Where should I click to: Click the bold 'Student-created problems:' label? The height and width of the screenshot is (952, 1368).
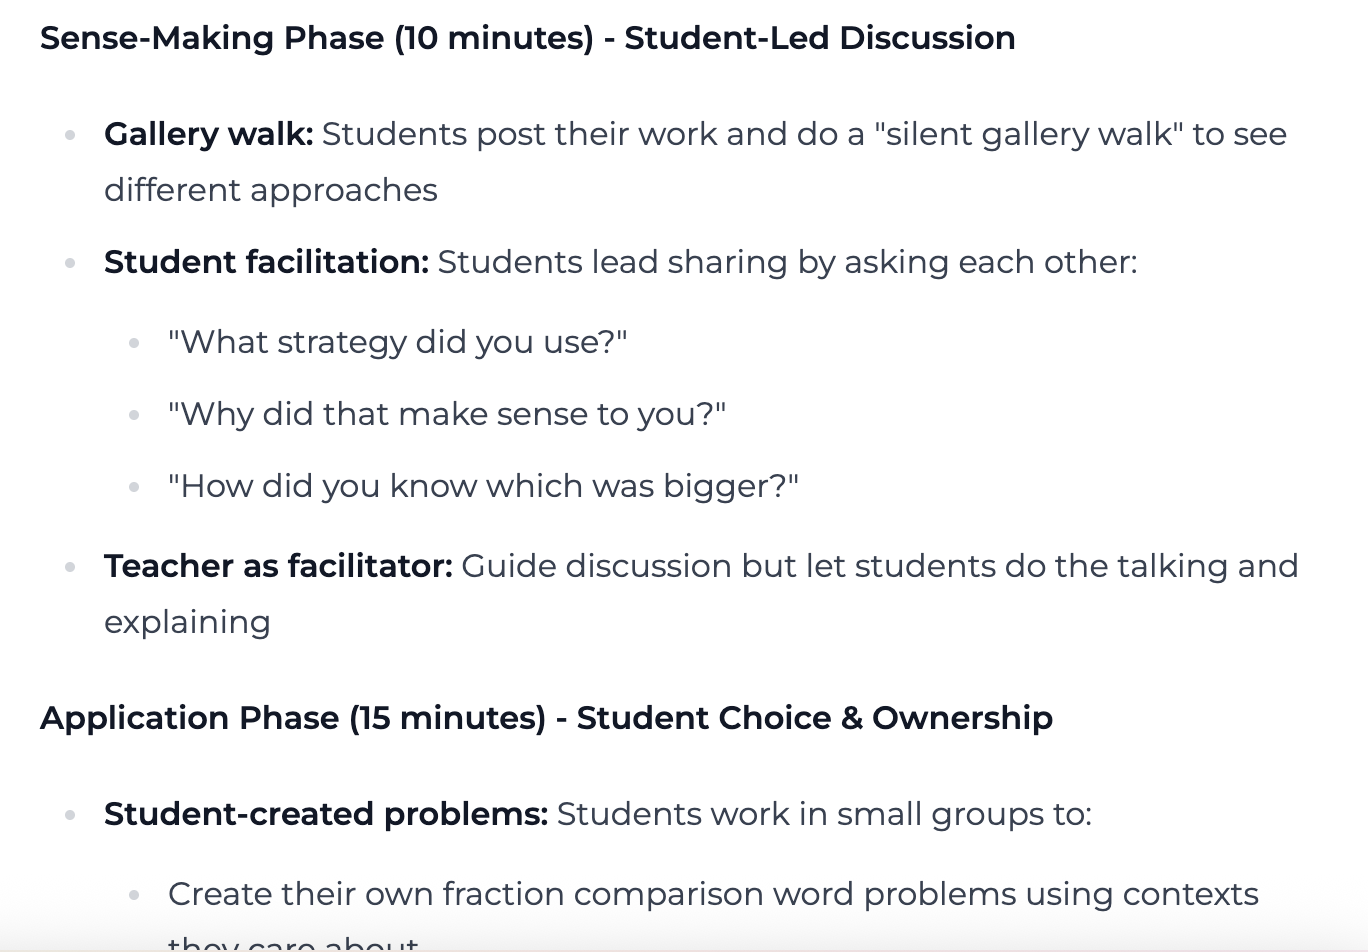(x=326, y=814)
